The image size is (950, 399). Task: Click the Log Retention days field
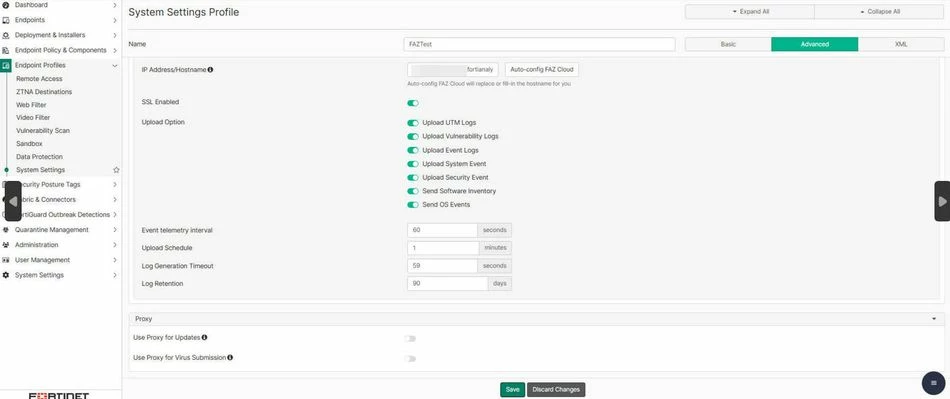[x=447, y=283]
